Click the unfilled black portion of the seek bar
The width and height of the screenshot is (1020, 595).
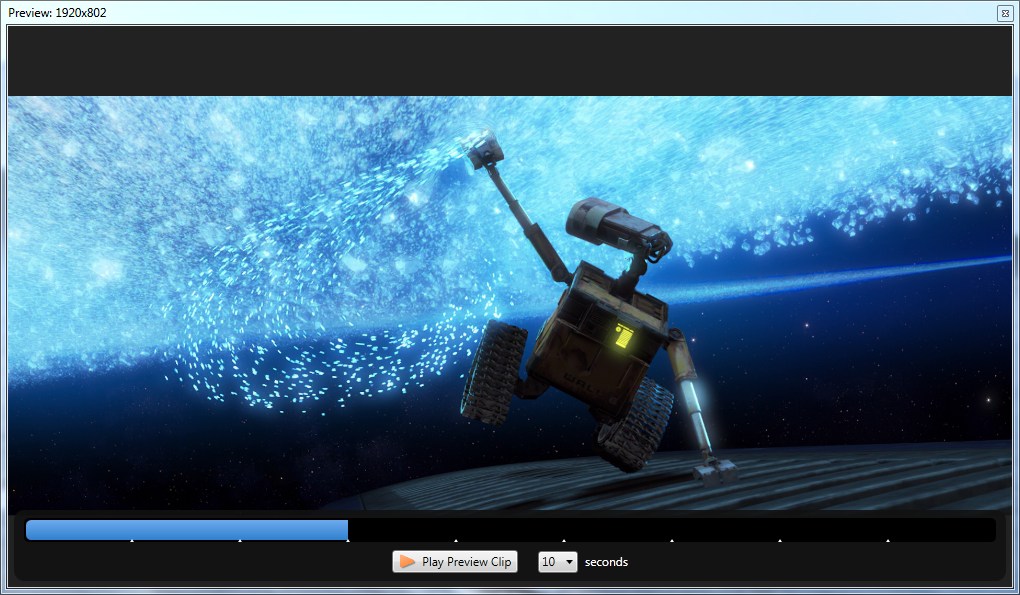pos(671,530)
